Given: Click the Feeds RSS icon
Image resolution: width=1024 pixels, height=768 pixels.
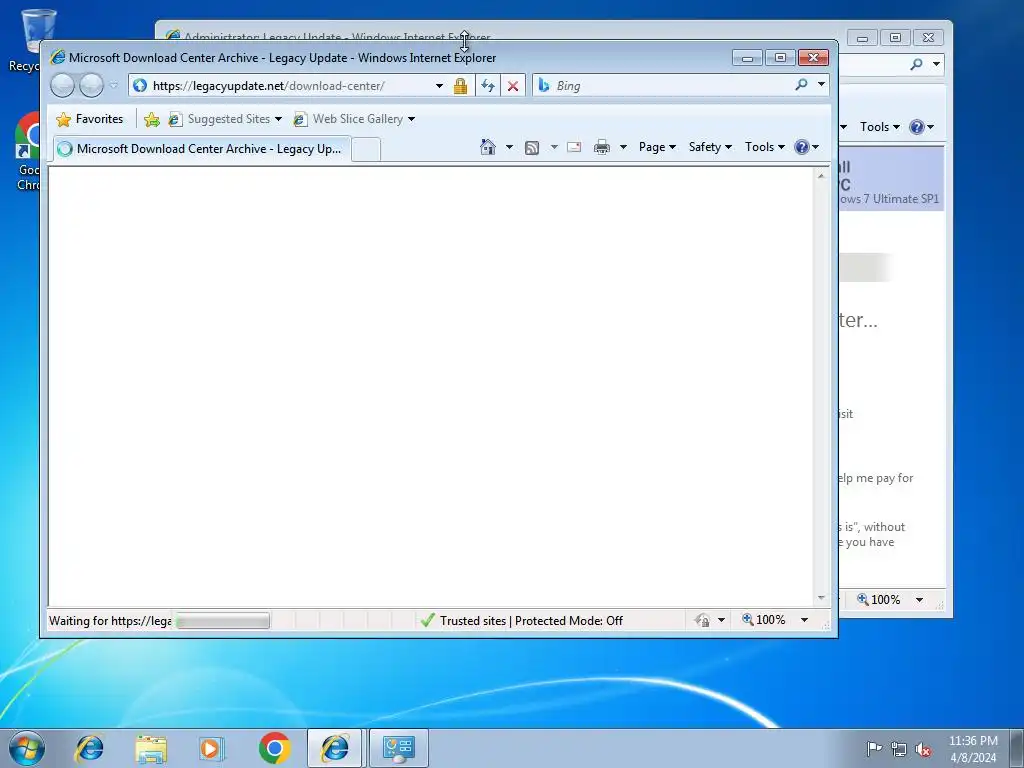Looking at the screenshot, I should [x=532, y=148].
